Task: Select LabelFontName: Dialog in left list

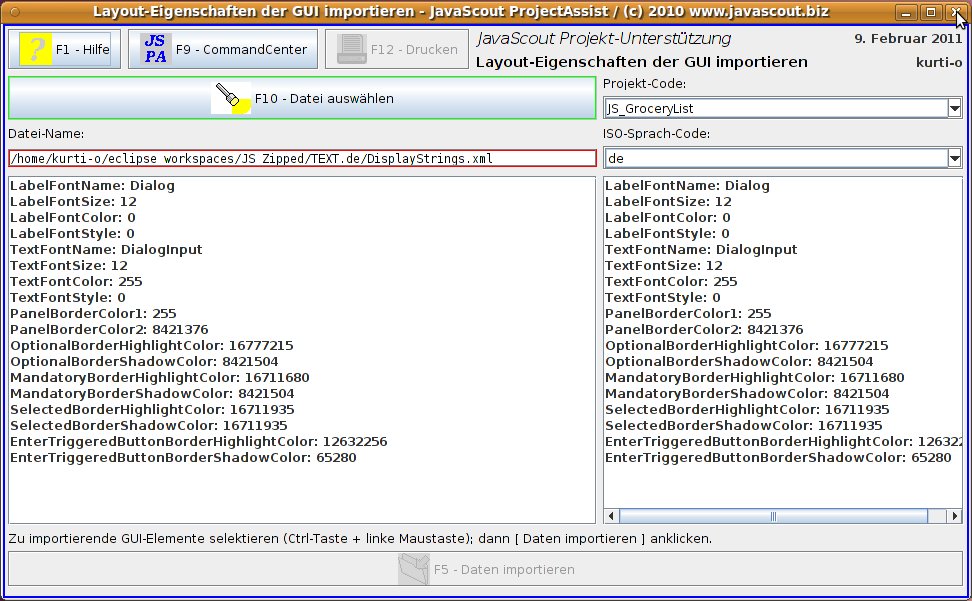Action: (x=92, y=186)
